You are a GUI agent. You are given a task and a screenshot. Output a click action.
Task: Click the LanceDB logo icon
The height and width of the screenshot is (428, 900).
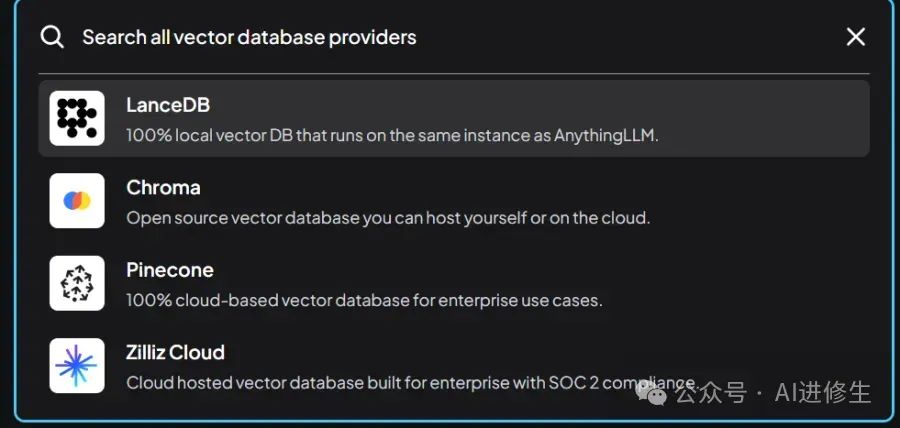[x=77, y=118]
